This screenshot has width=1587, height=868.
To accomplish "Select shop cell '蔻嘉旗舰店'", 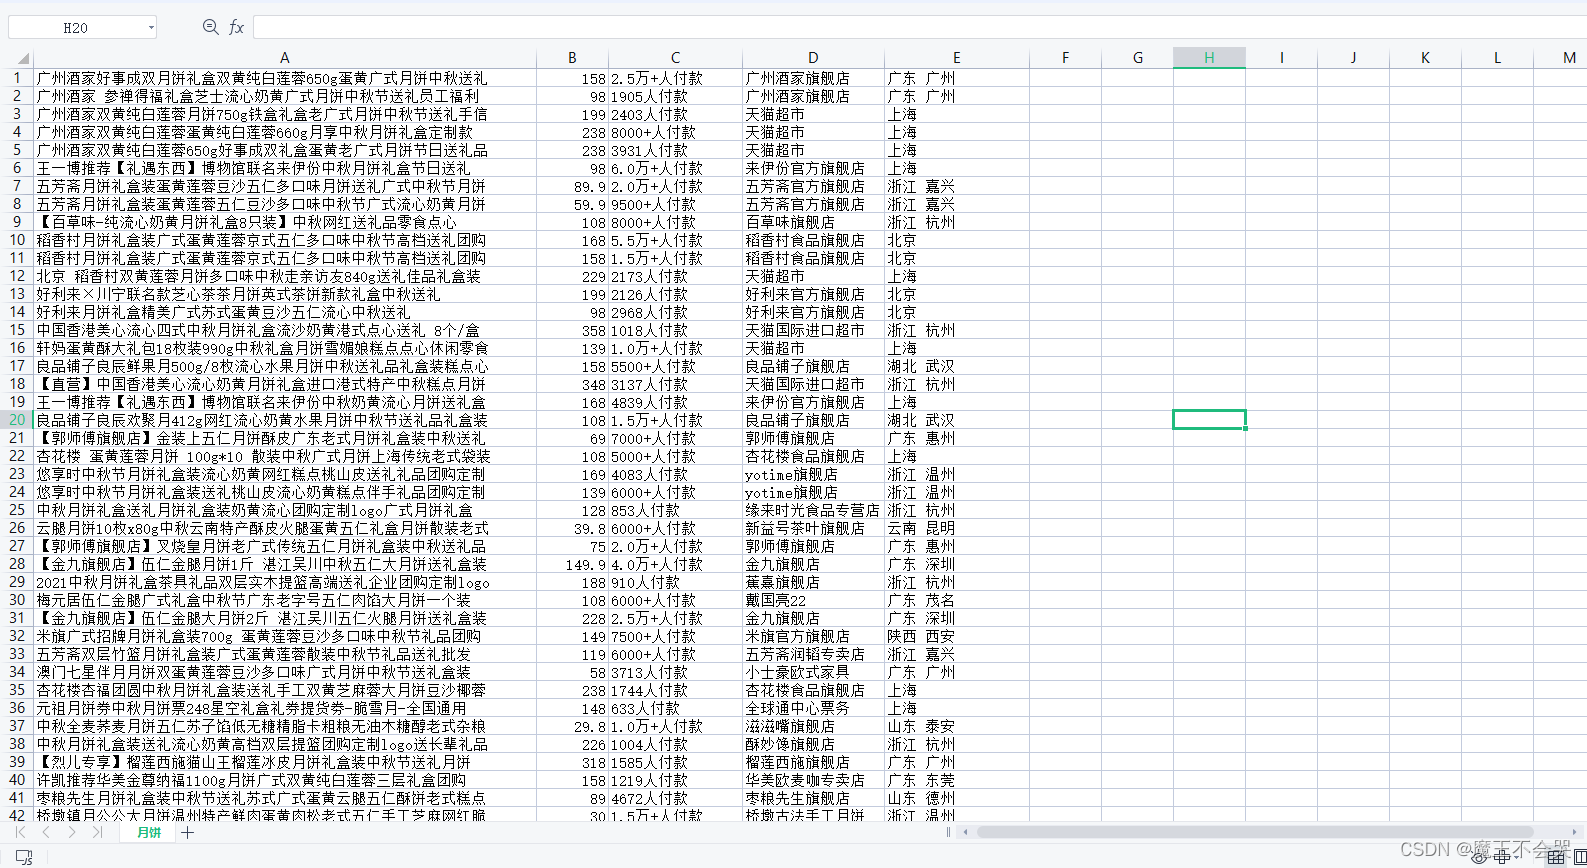I will click(x=813, y=582).
